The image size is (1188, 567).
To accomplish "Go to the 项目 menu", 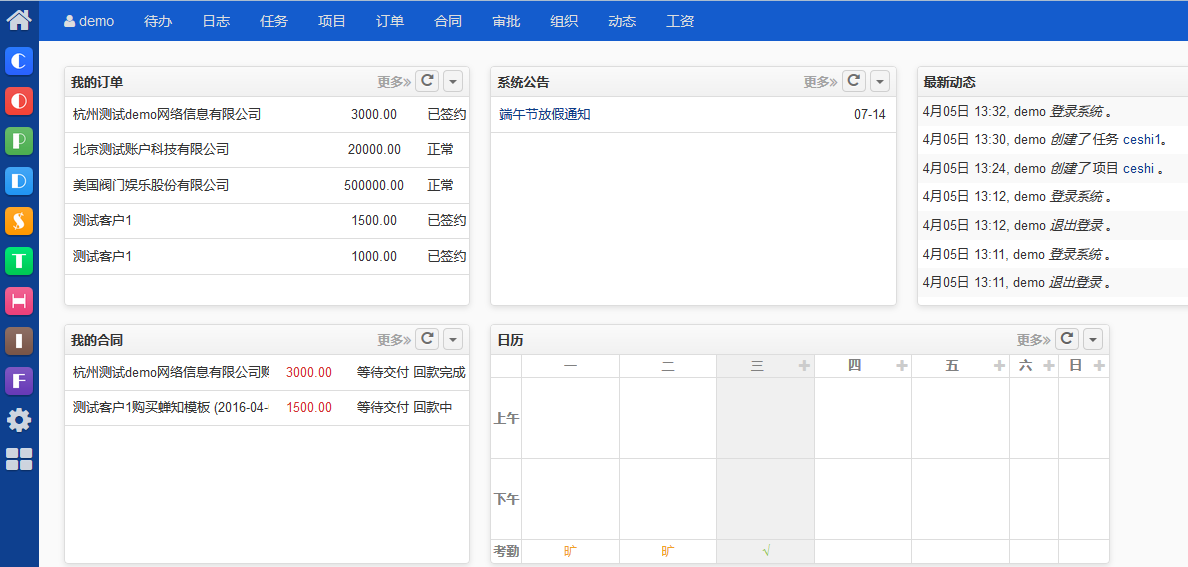I will [332, 21].
